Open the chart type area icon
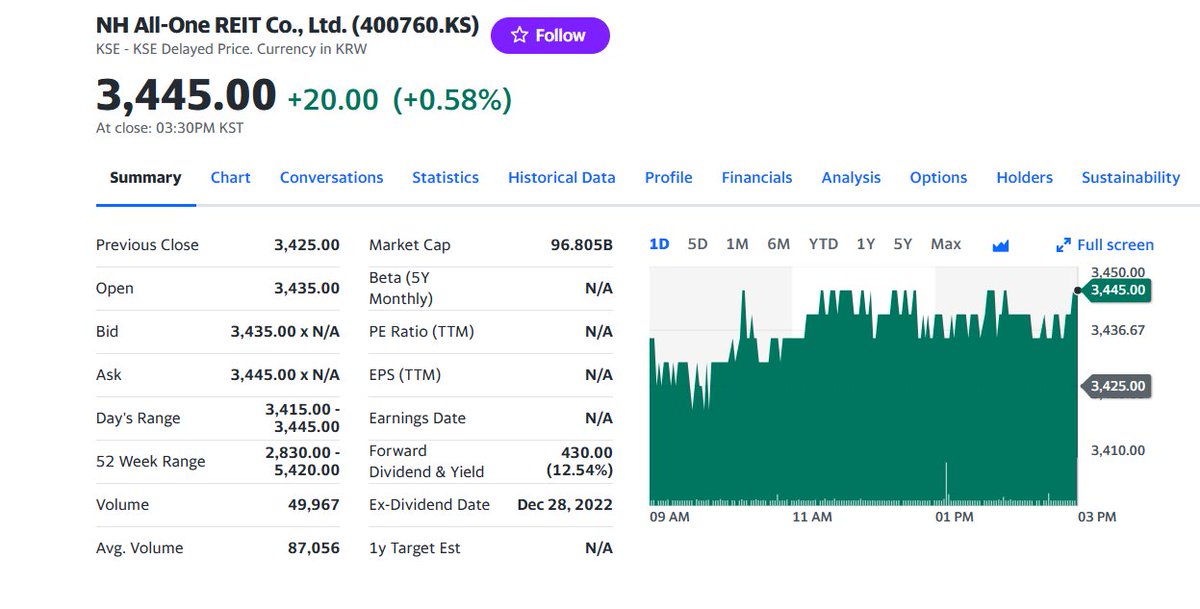This screenshot has width=1200, height=609. (1000, 245)
